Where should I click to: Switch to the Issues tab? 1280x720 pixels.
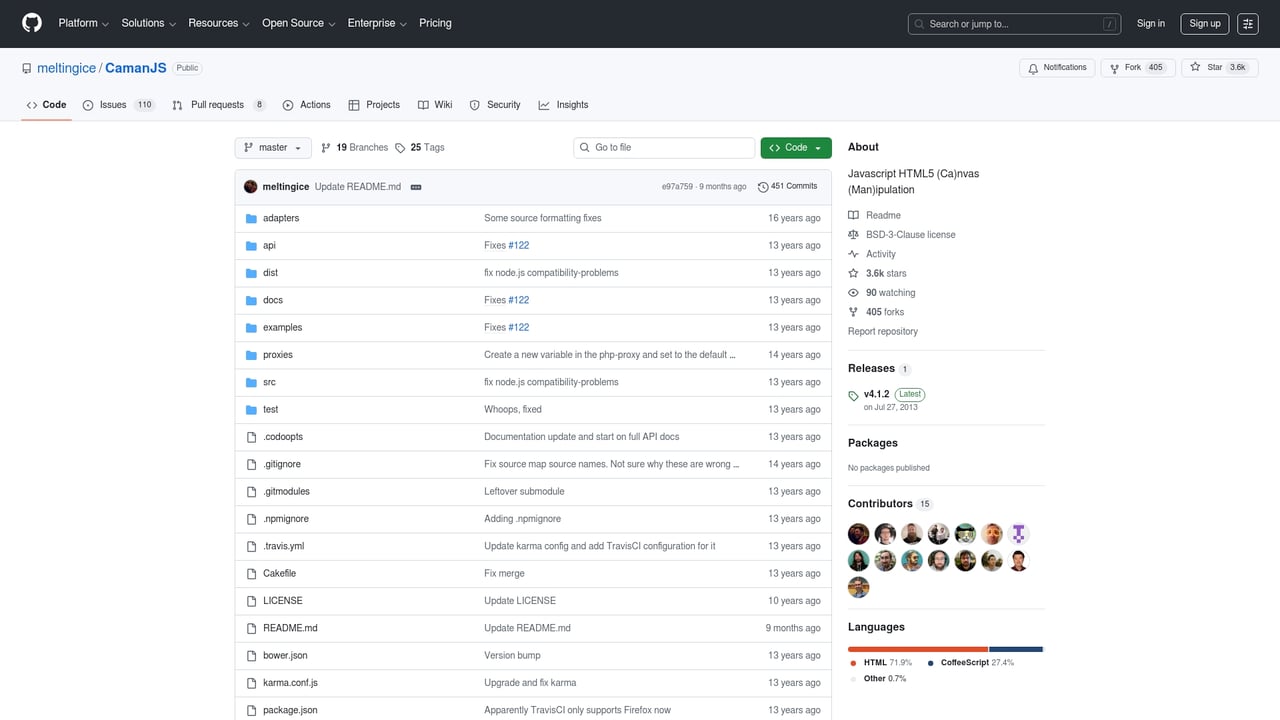click(114, 104)
